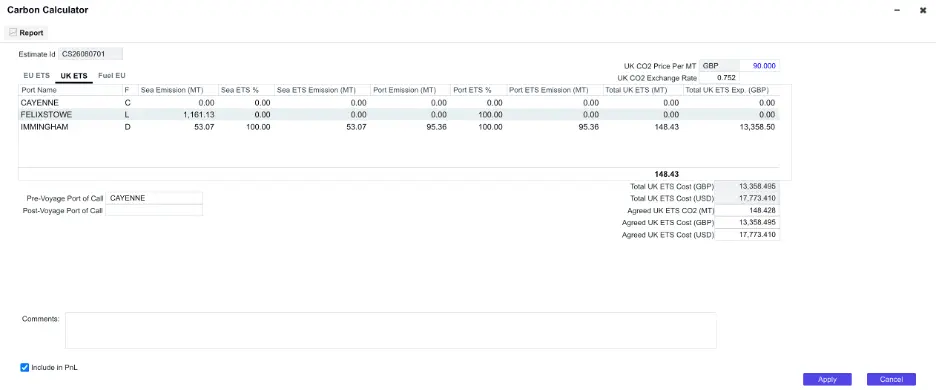This screenshot has width=936, height=390.
Task: Edit the Agreed UK ETS Cost (GBP) field
Action: point(747,222)
